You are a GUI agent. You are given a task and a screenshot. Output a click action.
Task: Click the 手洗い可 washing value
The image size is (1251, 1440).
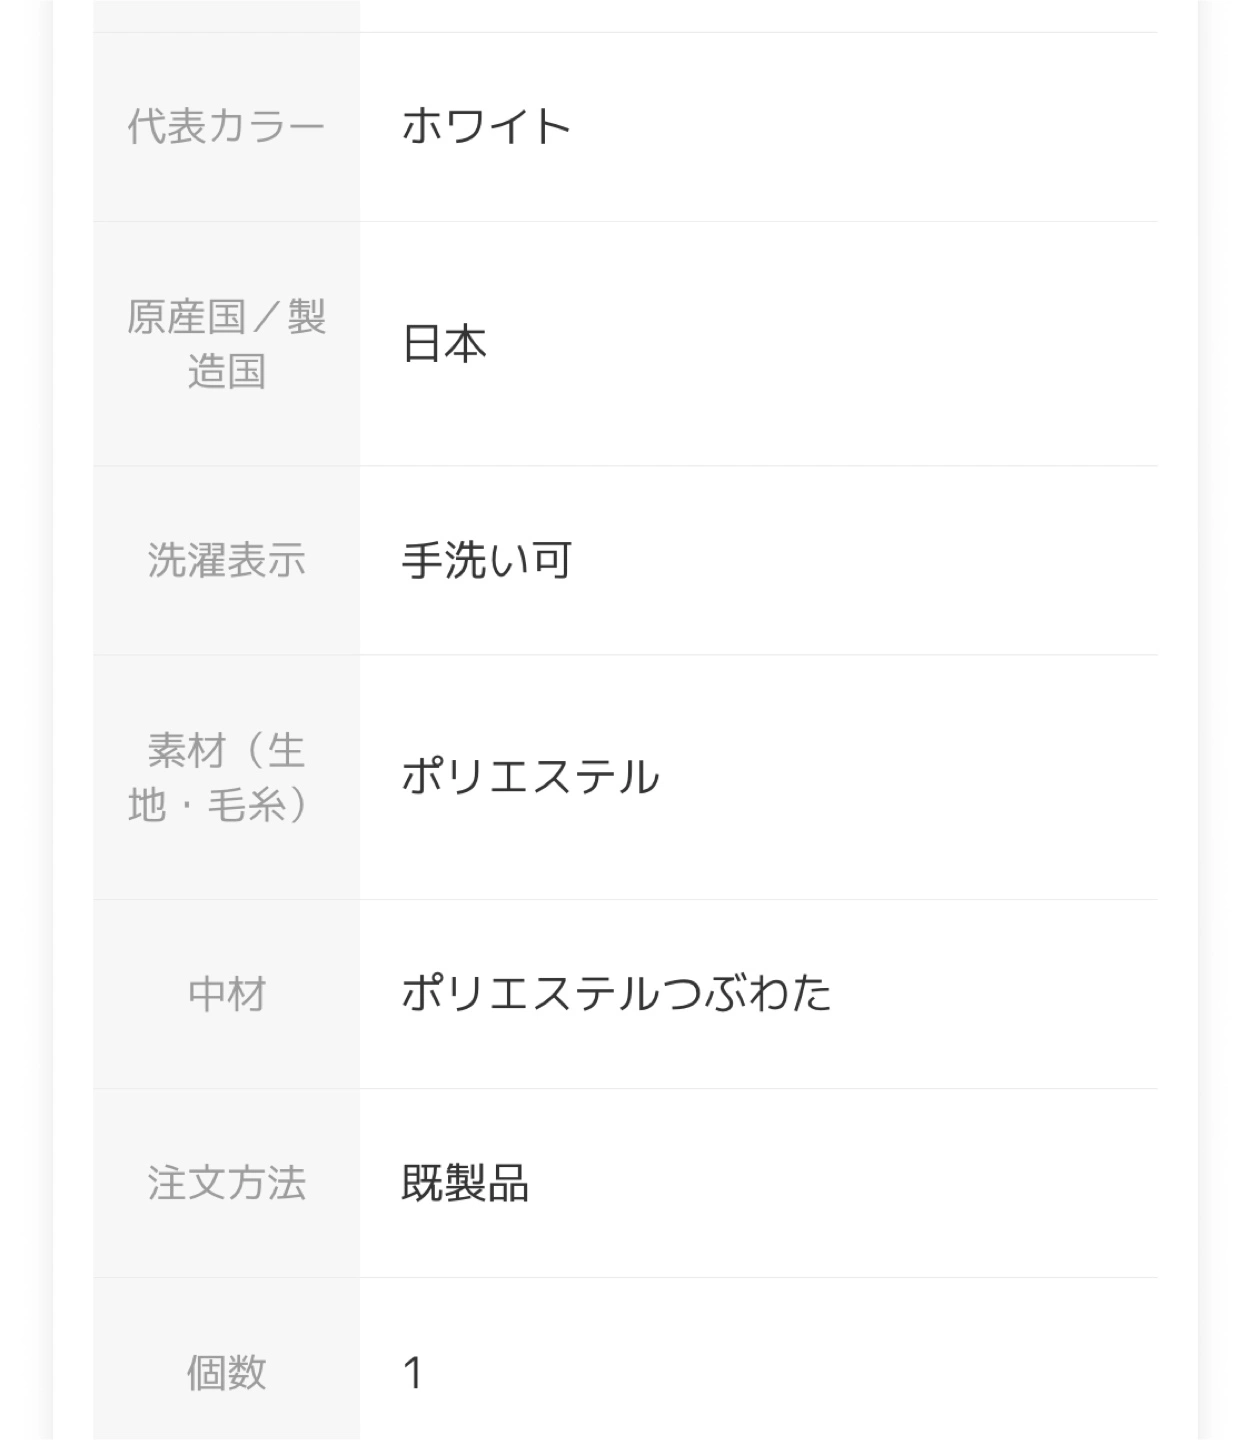[487, 560]
